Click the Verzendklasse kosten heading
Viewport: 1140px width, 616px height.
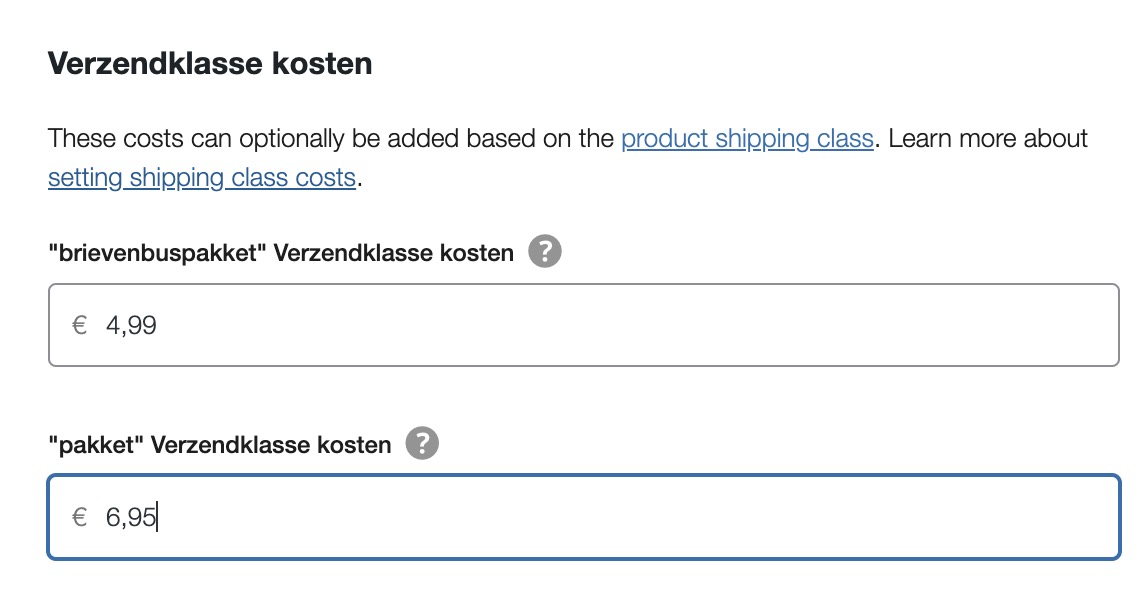pos(208,63)
